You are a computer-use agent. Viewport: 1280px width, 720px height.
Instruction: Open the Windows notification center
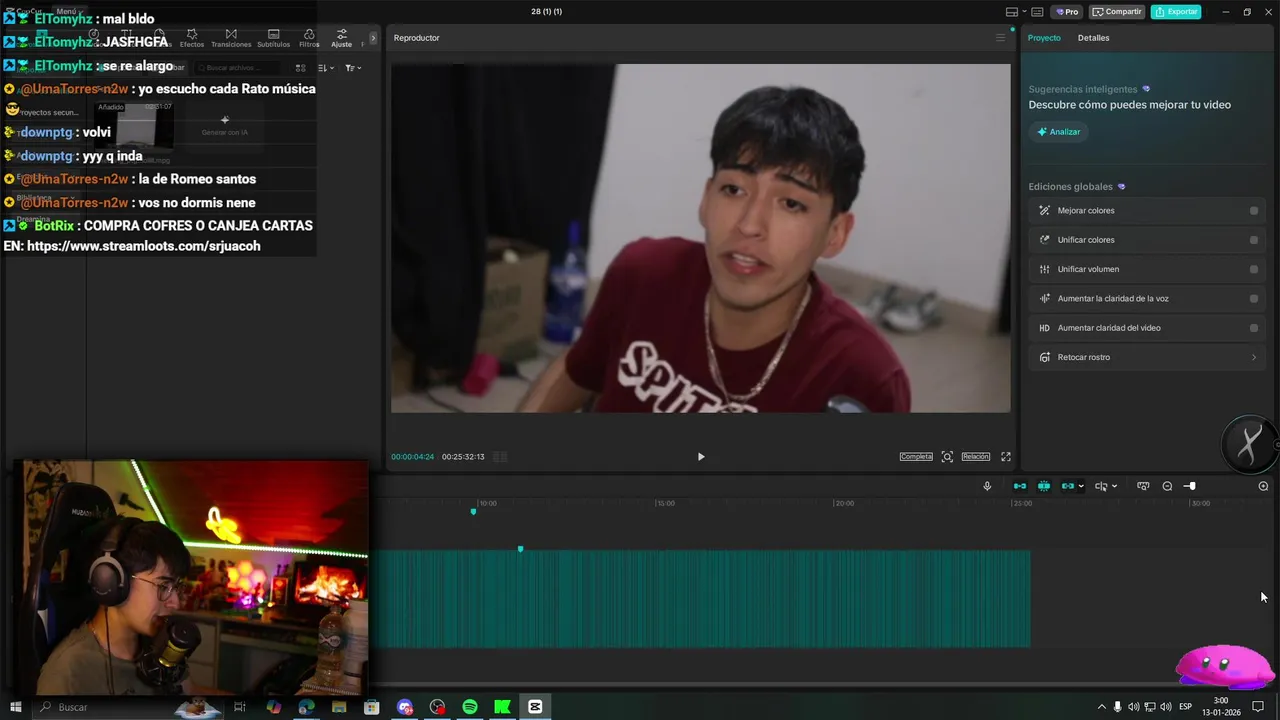coord(1258,707)
